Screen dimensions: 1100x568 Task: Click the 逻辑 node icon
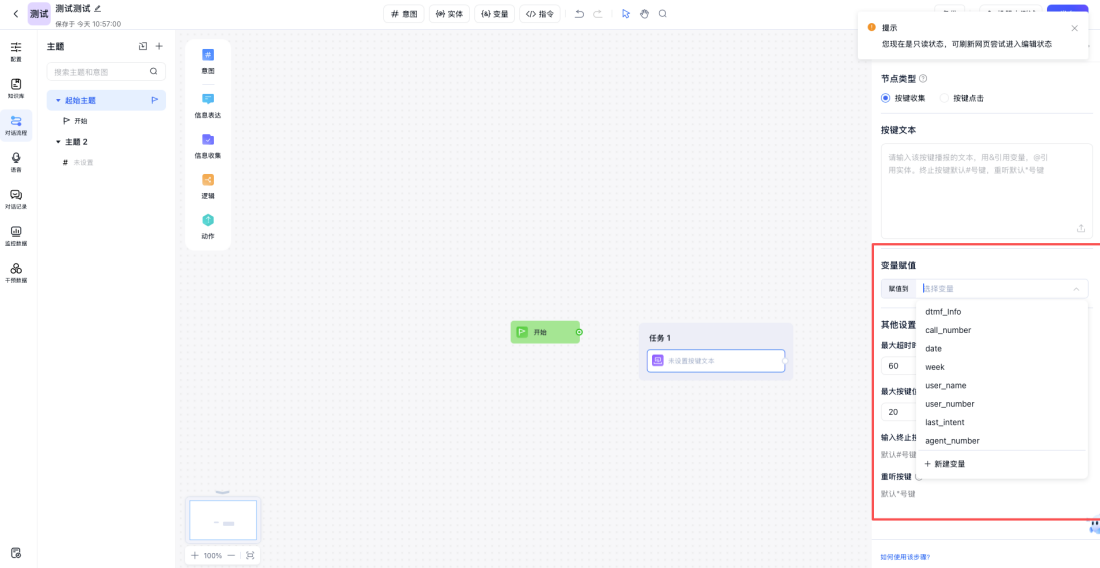tap(208, 180)
